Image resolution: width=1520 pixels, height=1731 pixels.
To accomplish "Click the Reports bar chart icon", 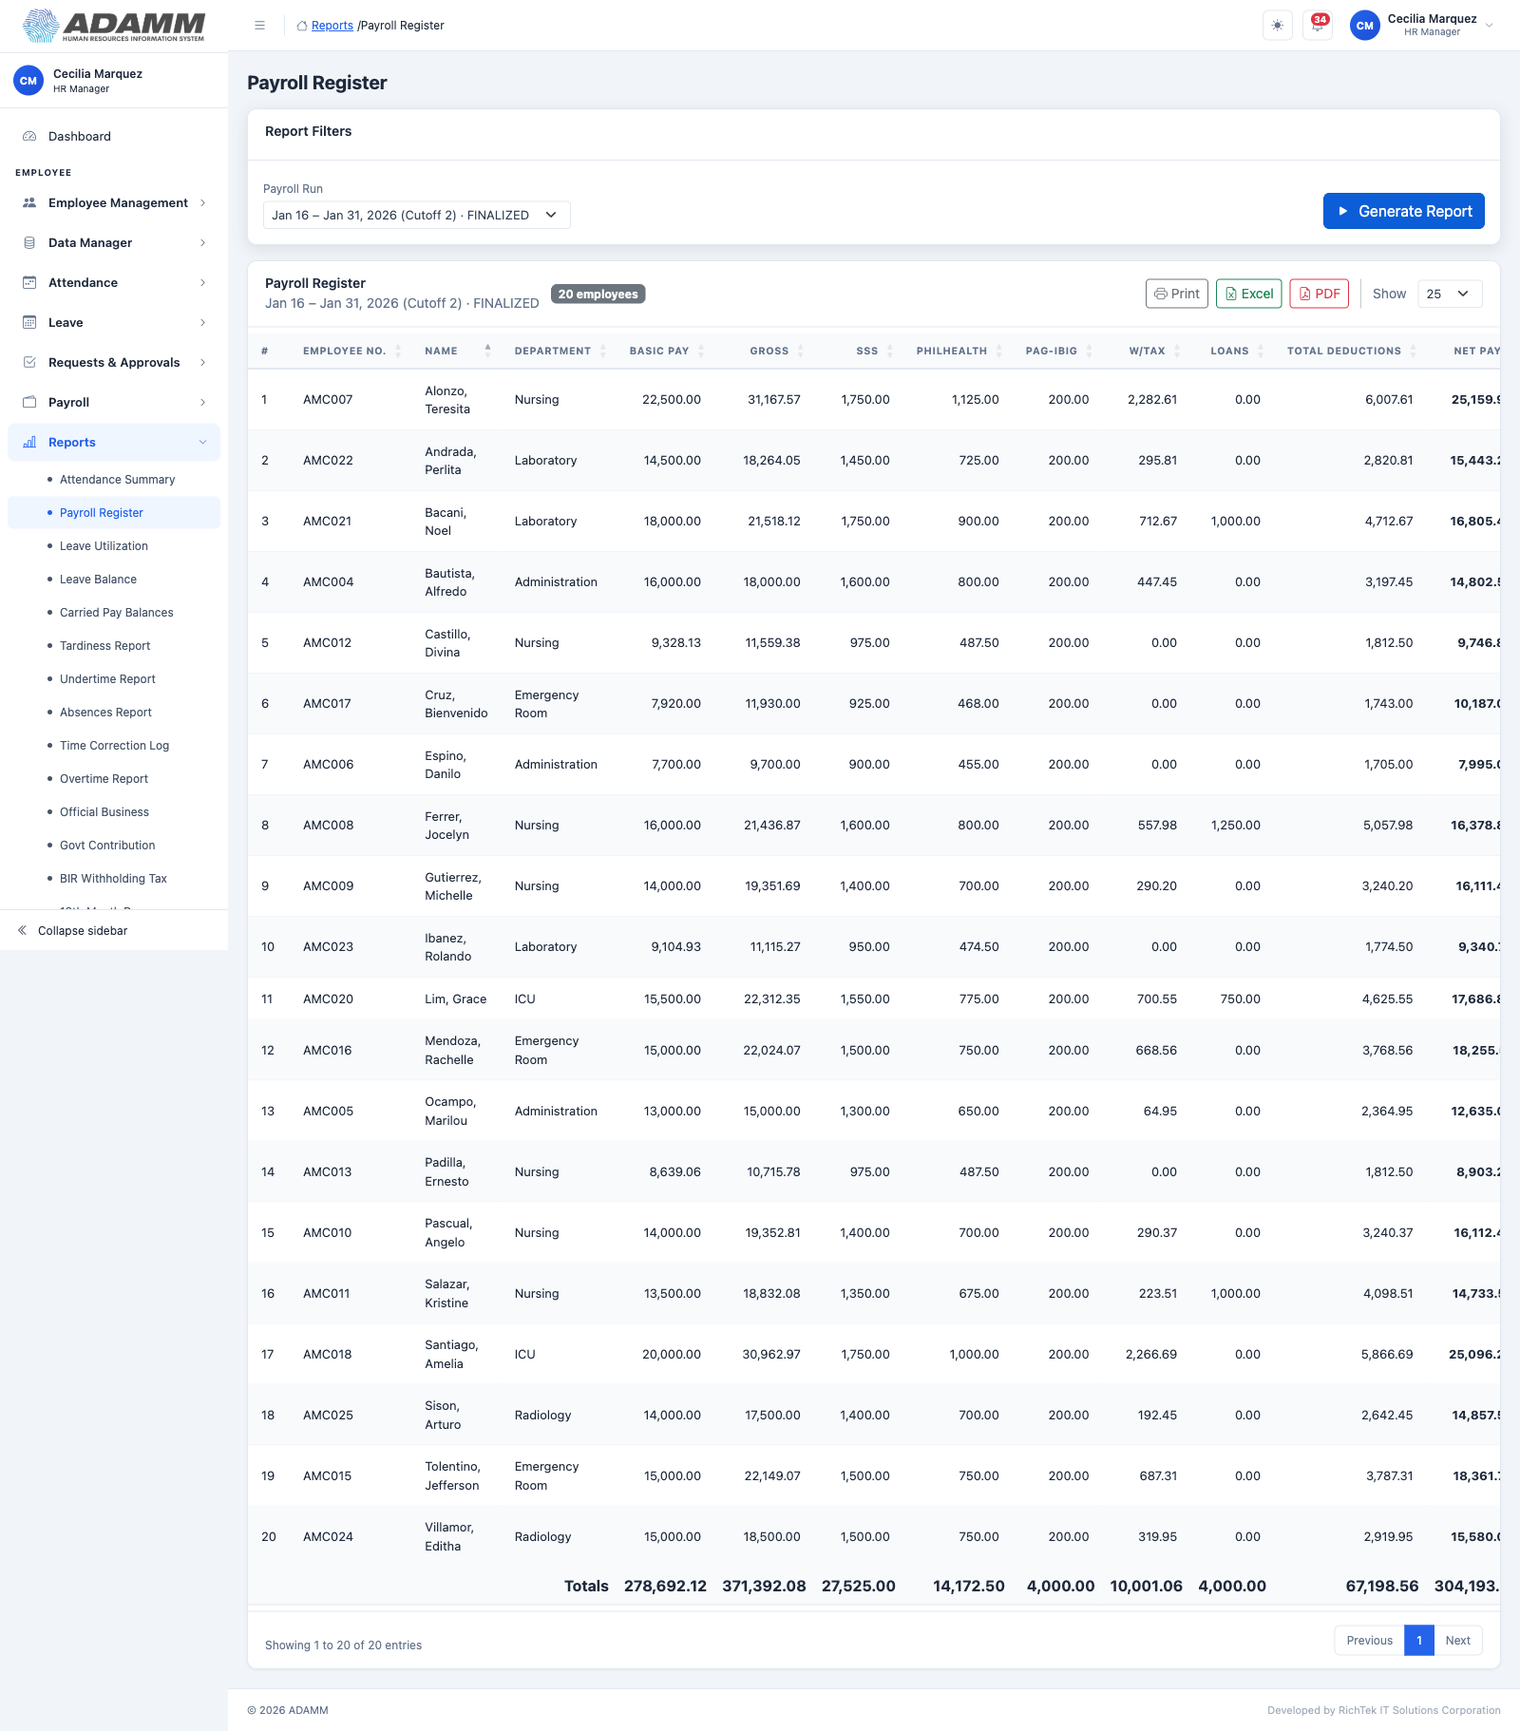I will [30, 443].
